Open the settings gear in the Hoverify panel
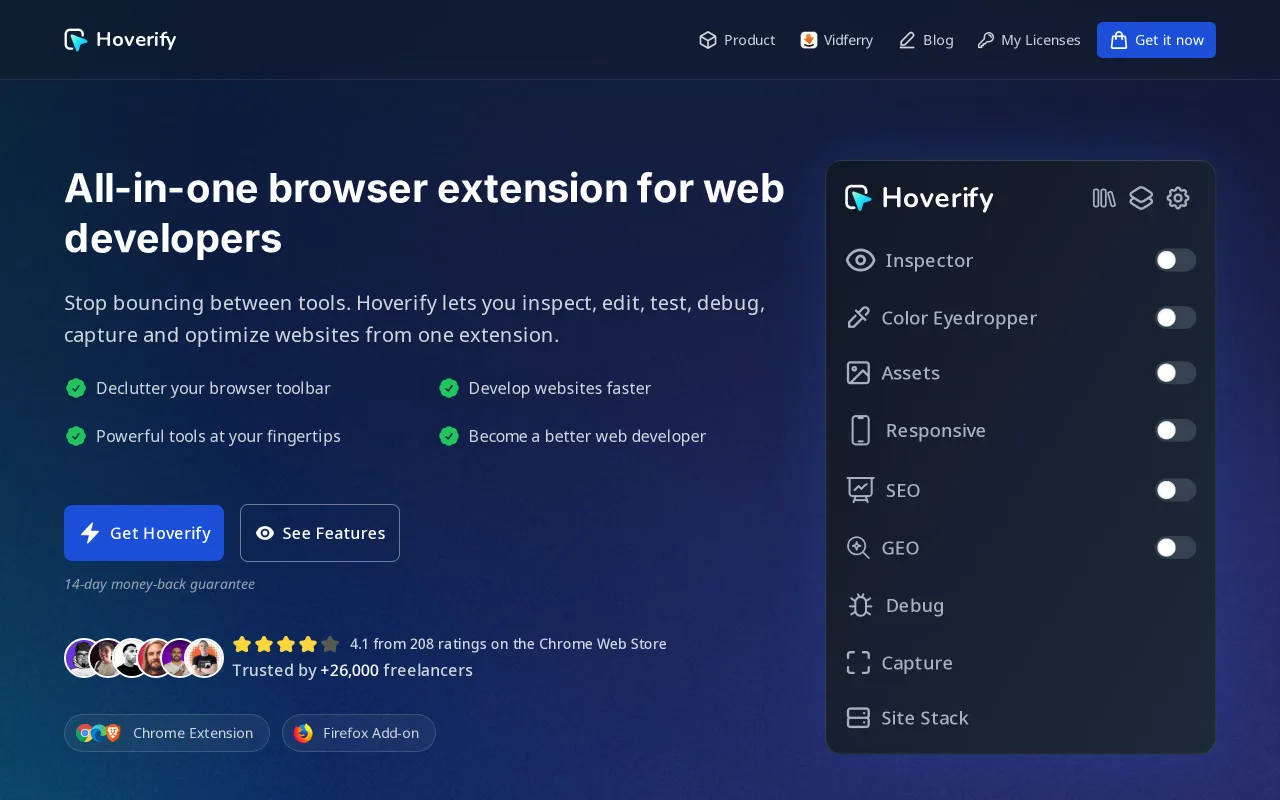Image resolution: width=1280 pixels, height=800 pixels. click(x=1178, y=198)
